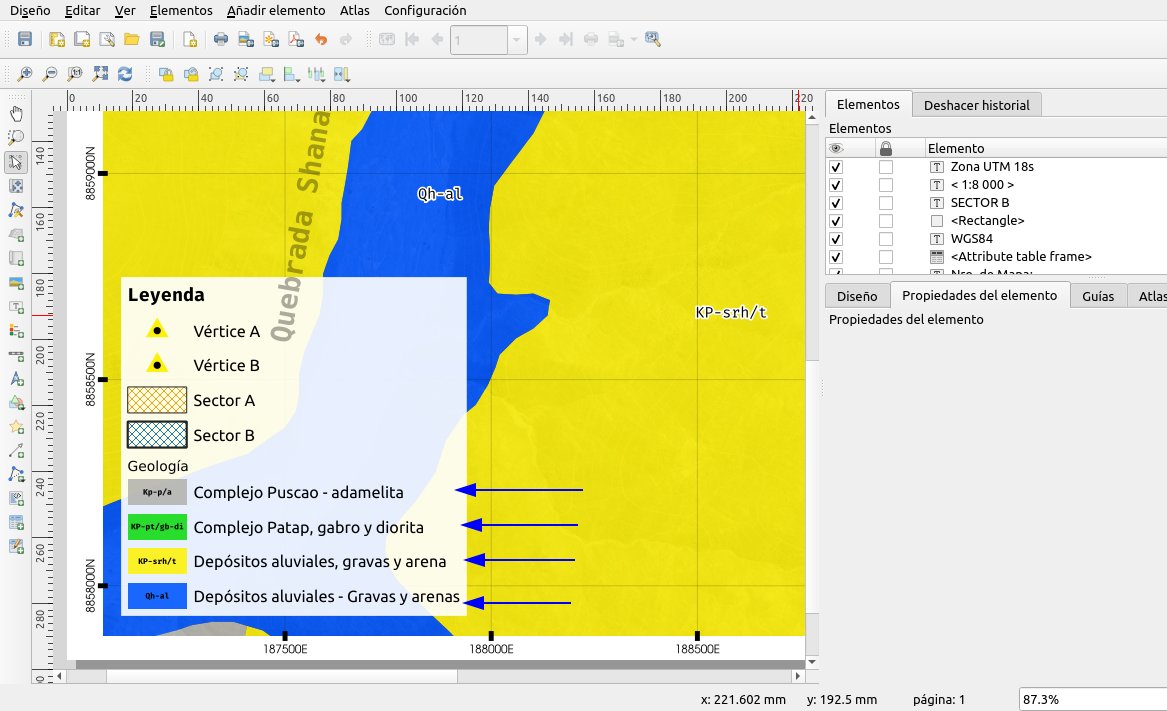The height and width of the screenshot is (711, 1167).
Task: Click the Ungroup items icon
Action: [241, 74]
